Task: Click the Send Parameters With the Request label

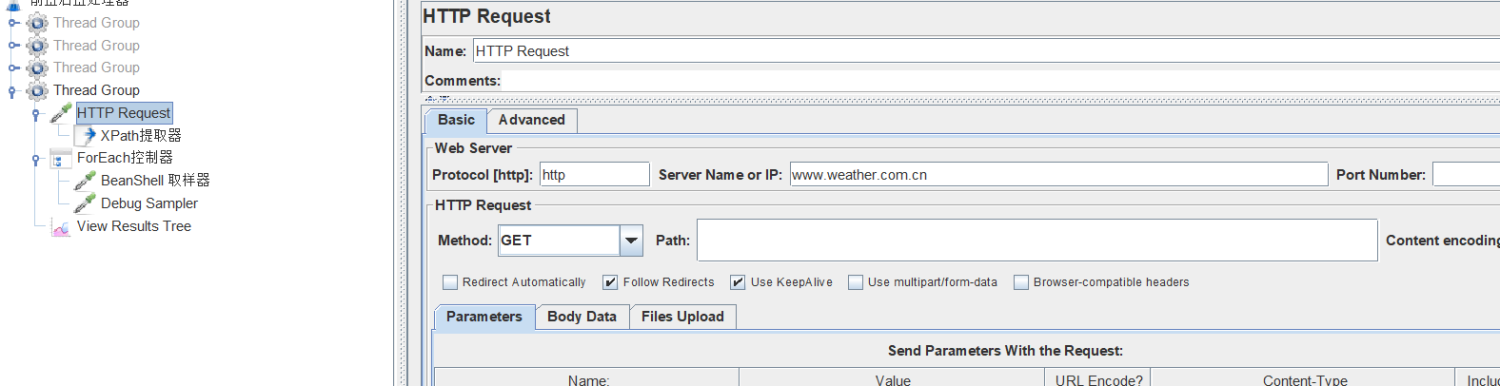Action: click(1005, 351)
